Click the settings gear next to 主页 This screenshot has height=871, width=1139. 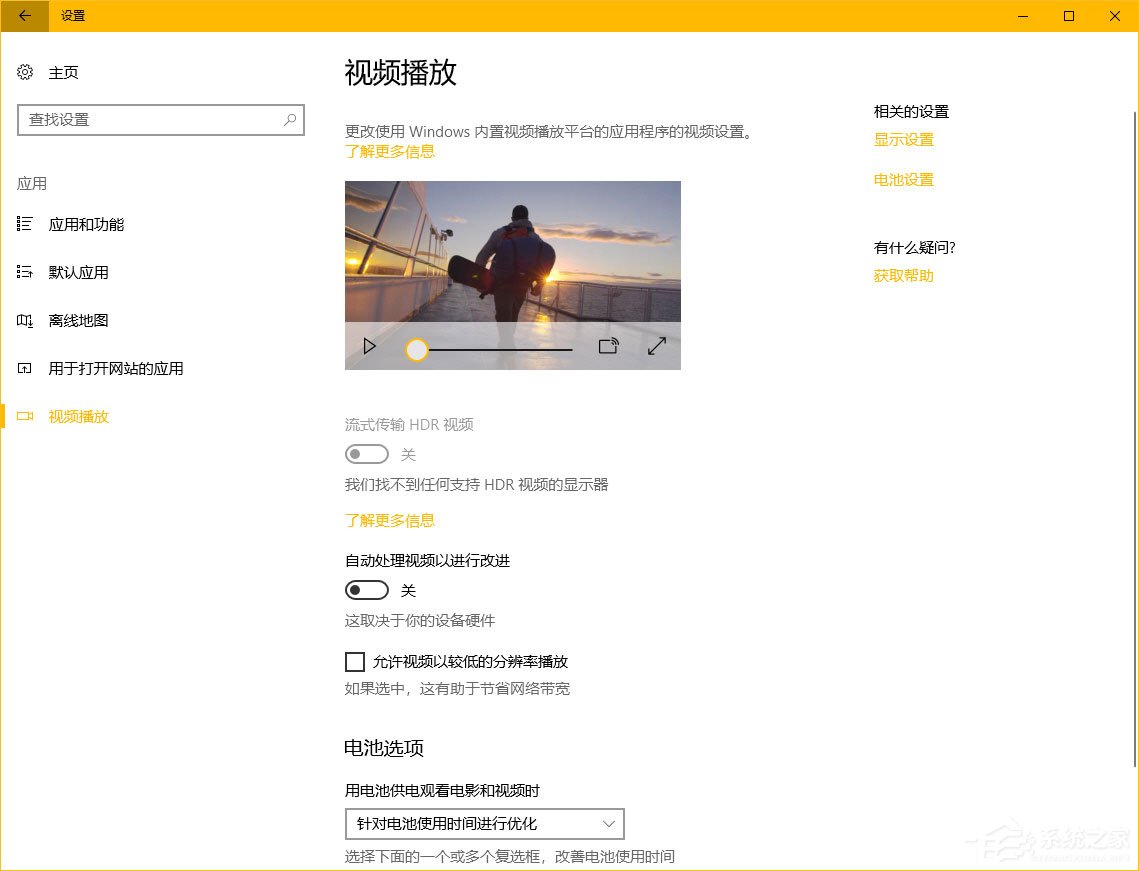coord(25,72)
